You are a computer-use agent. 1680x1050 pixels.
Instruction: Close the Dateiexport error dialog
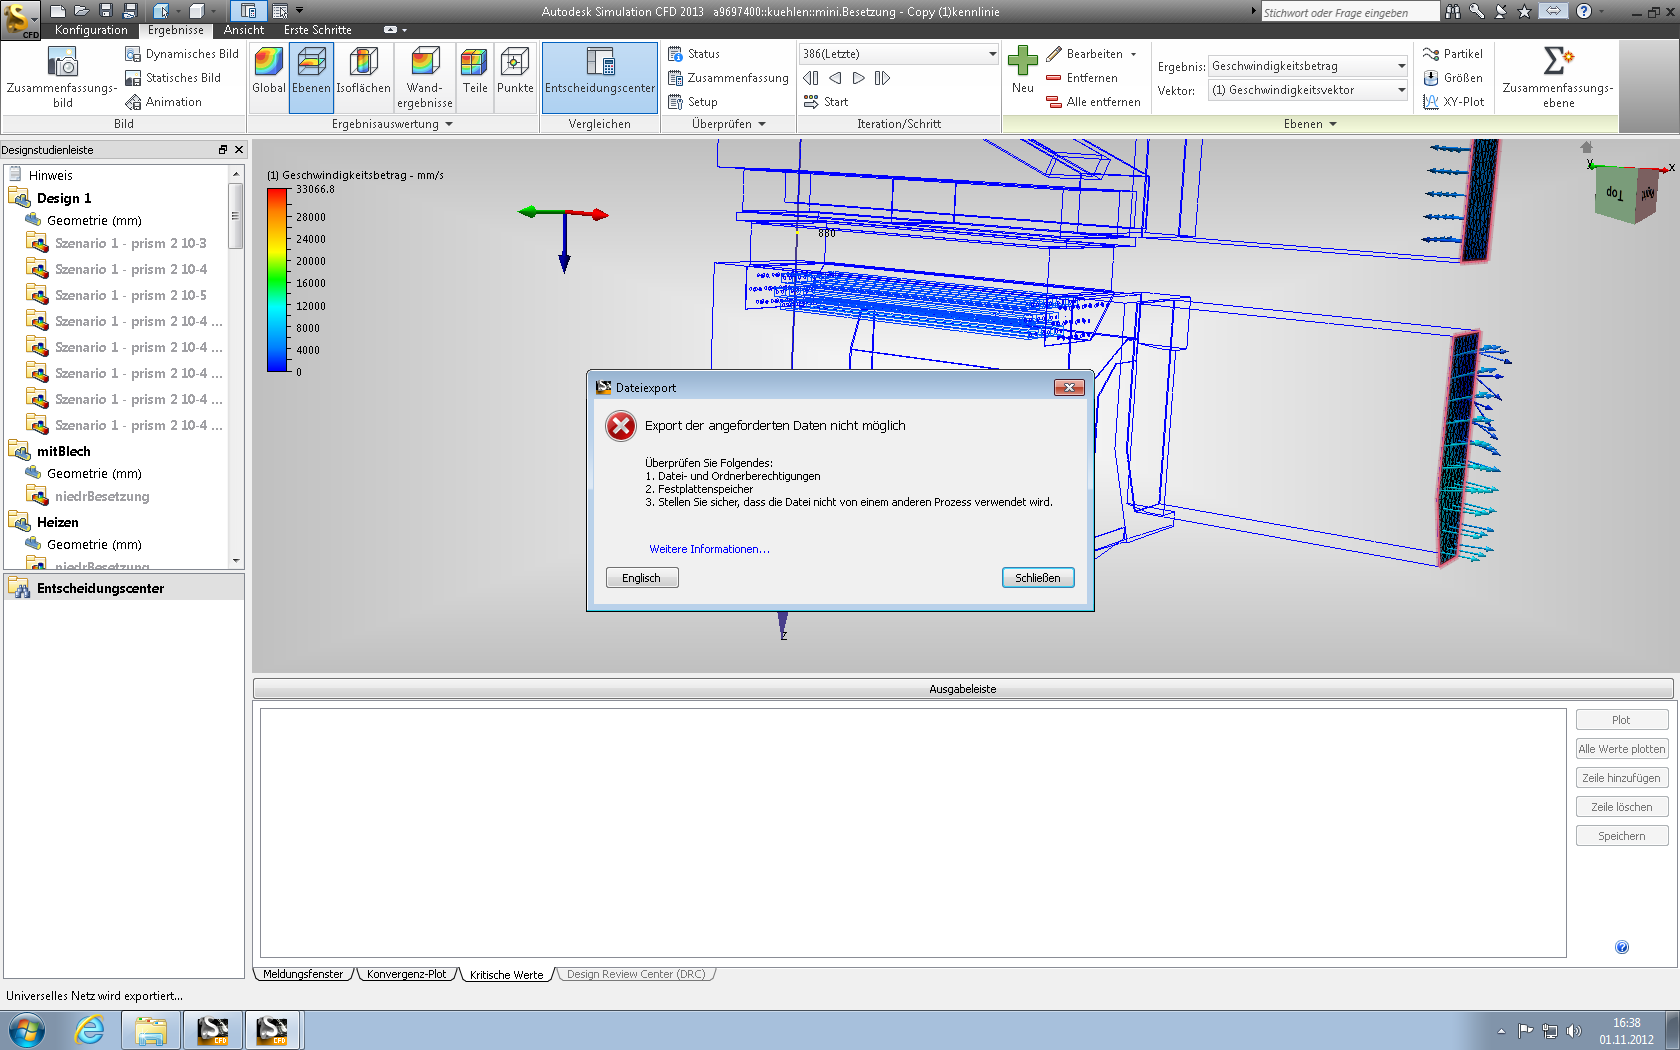click(x=1069, y=387)
